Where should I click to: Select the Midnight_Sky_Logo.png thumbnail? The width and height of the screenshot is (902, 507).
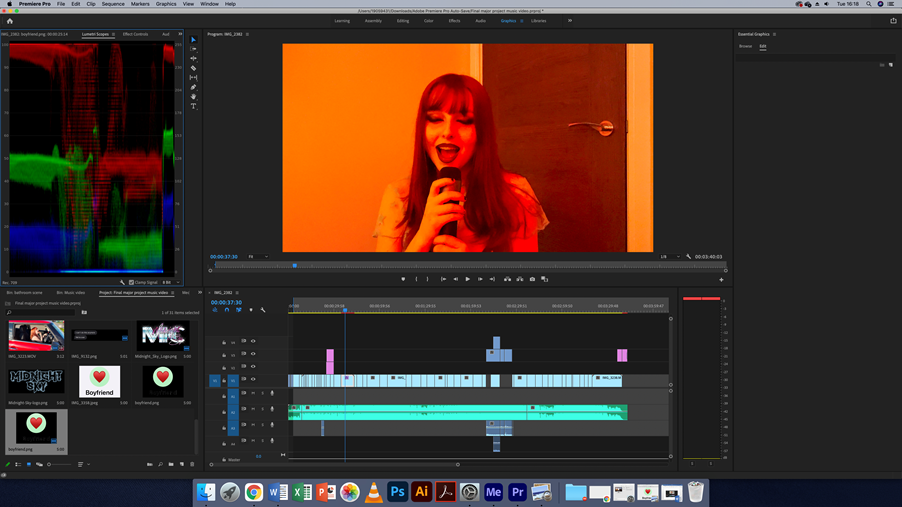163,335
